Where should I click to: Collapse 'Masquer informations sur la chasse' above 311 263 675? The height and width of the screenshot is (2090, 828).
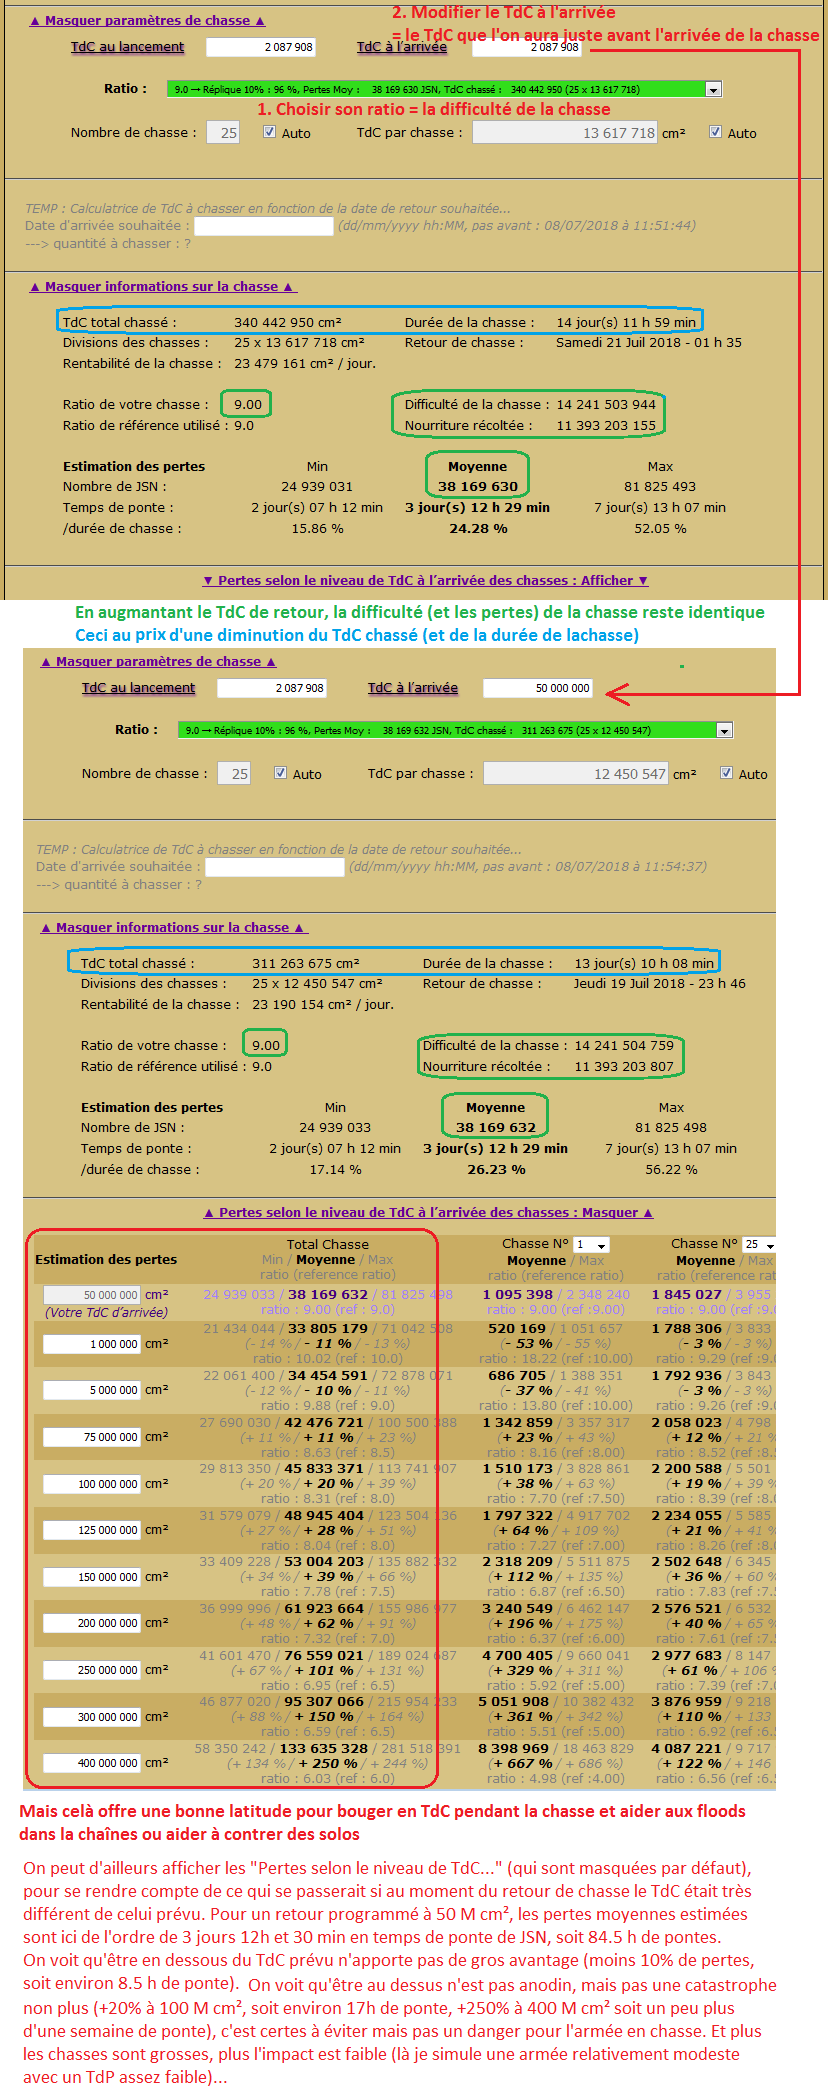[173, 927]
